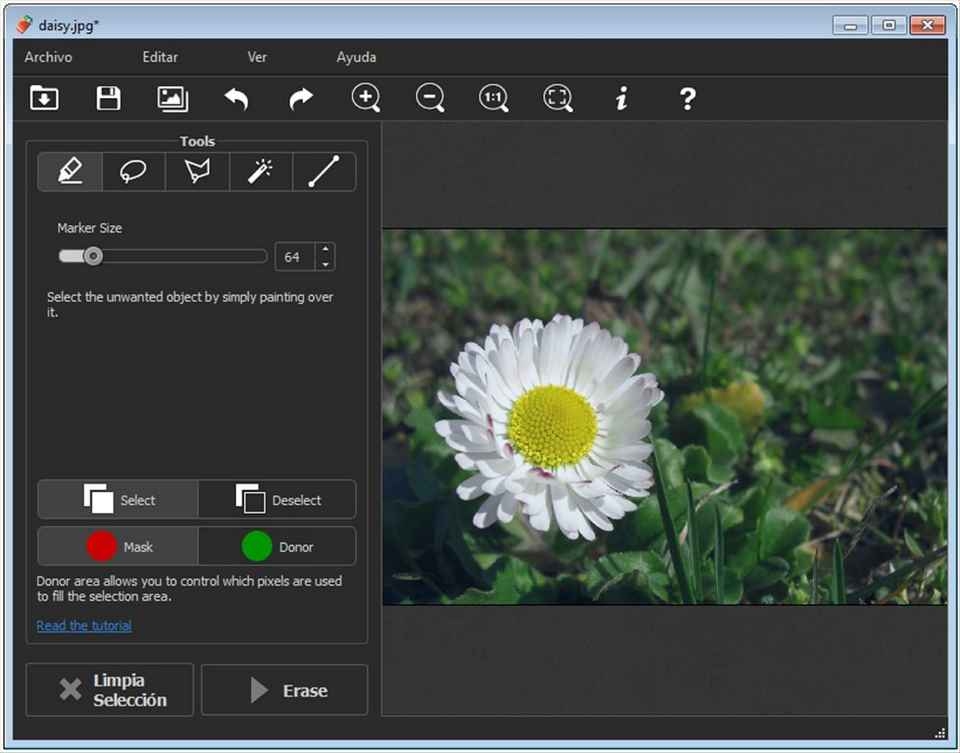The width and height of the screenshot is (960, 753).
Task: Click the Redo arrow icon
Action: click(301, 98)
